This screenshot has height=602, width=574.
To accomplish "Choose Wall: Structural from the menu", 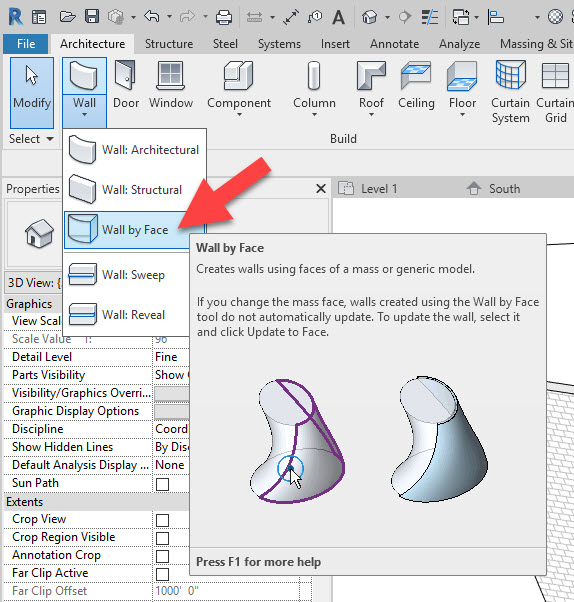I will click(x=134, y=189).
